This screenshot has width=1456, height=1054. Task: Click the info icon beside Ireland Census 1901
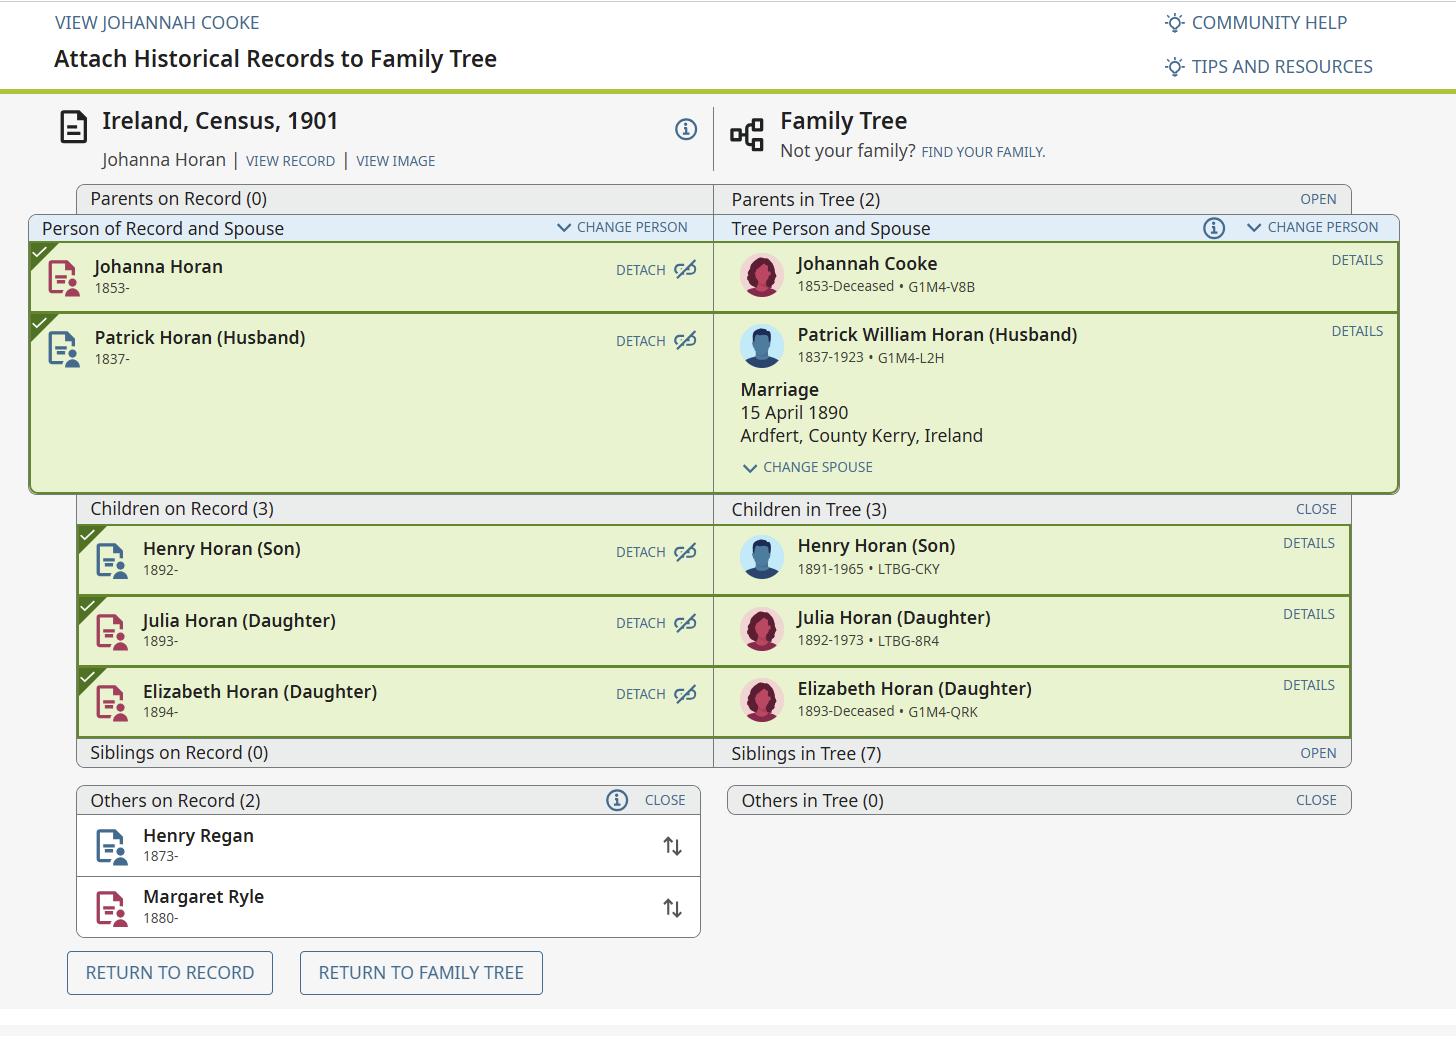[686, 129]
